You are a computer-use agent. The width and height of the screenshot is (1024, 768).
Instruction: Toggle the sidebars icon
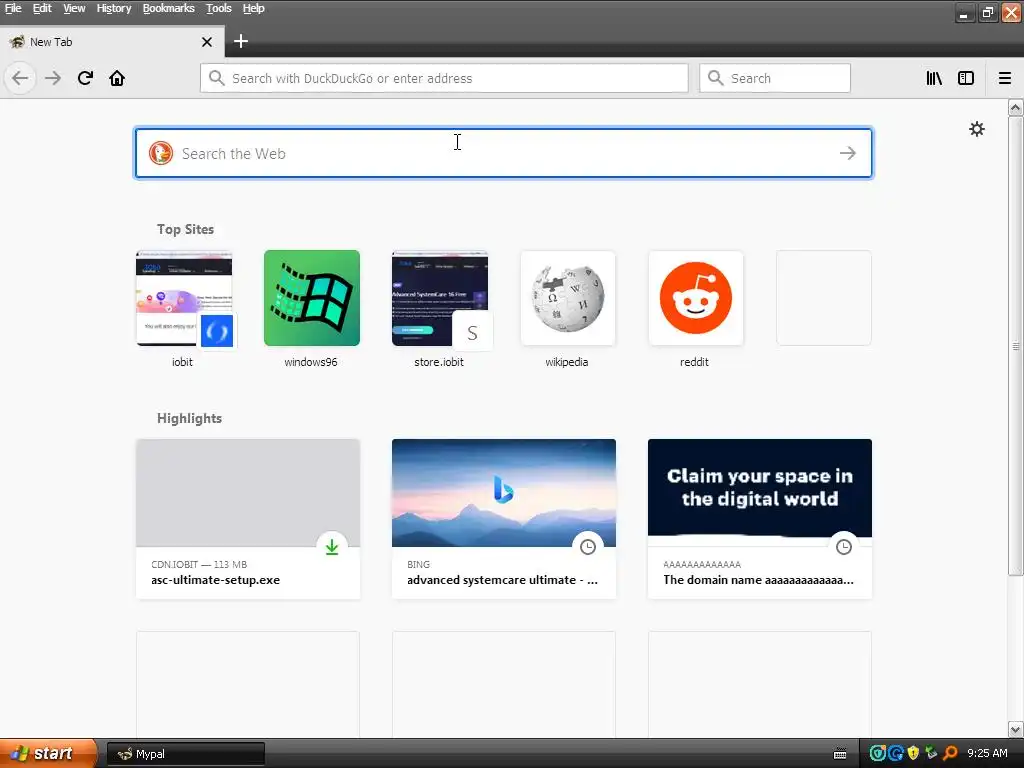coord(966,78)
